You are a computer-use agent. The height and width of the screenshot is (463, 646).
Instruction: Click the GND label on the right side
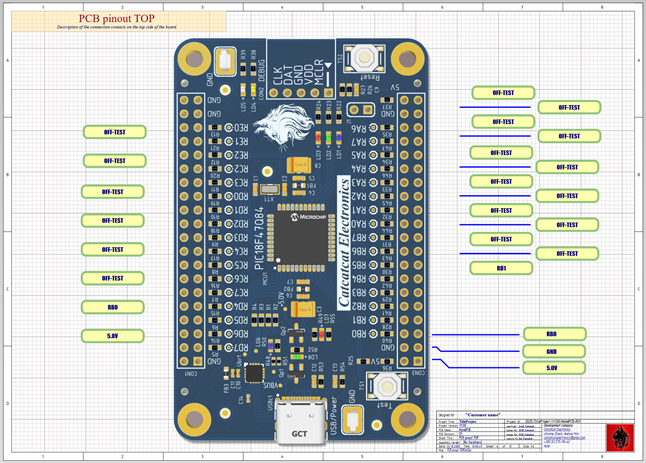point(551,351)
